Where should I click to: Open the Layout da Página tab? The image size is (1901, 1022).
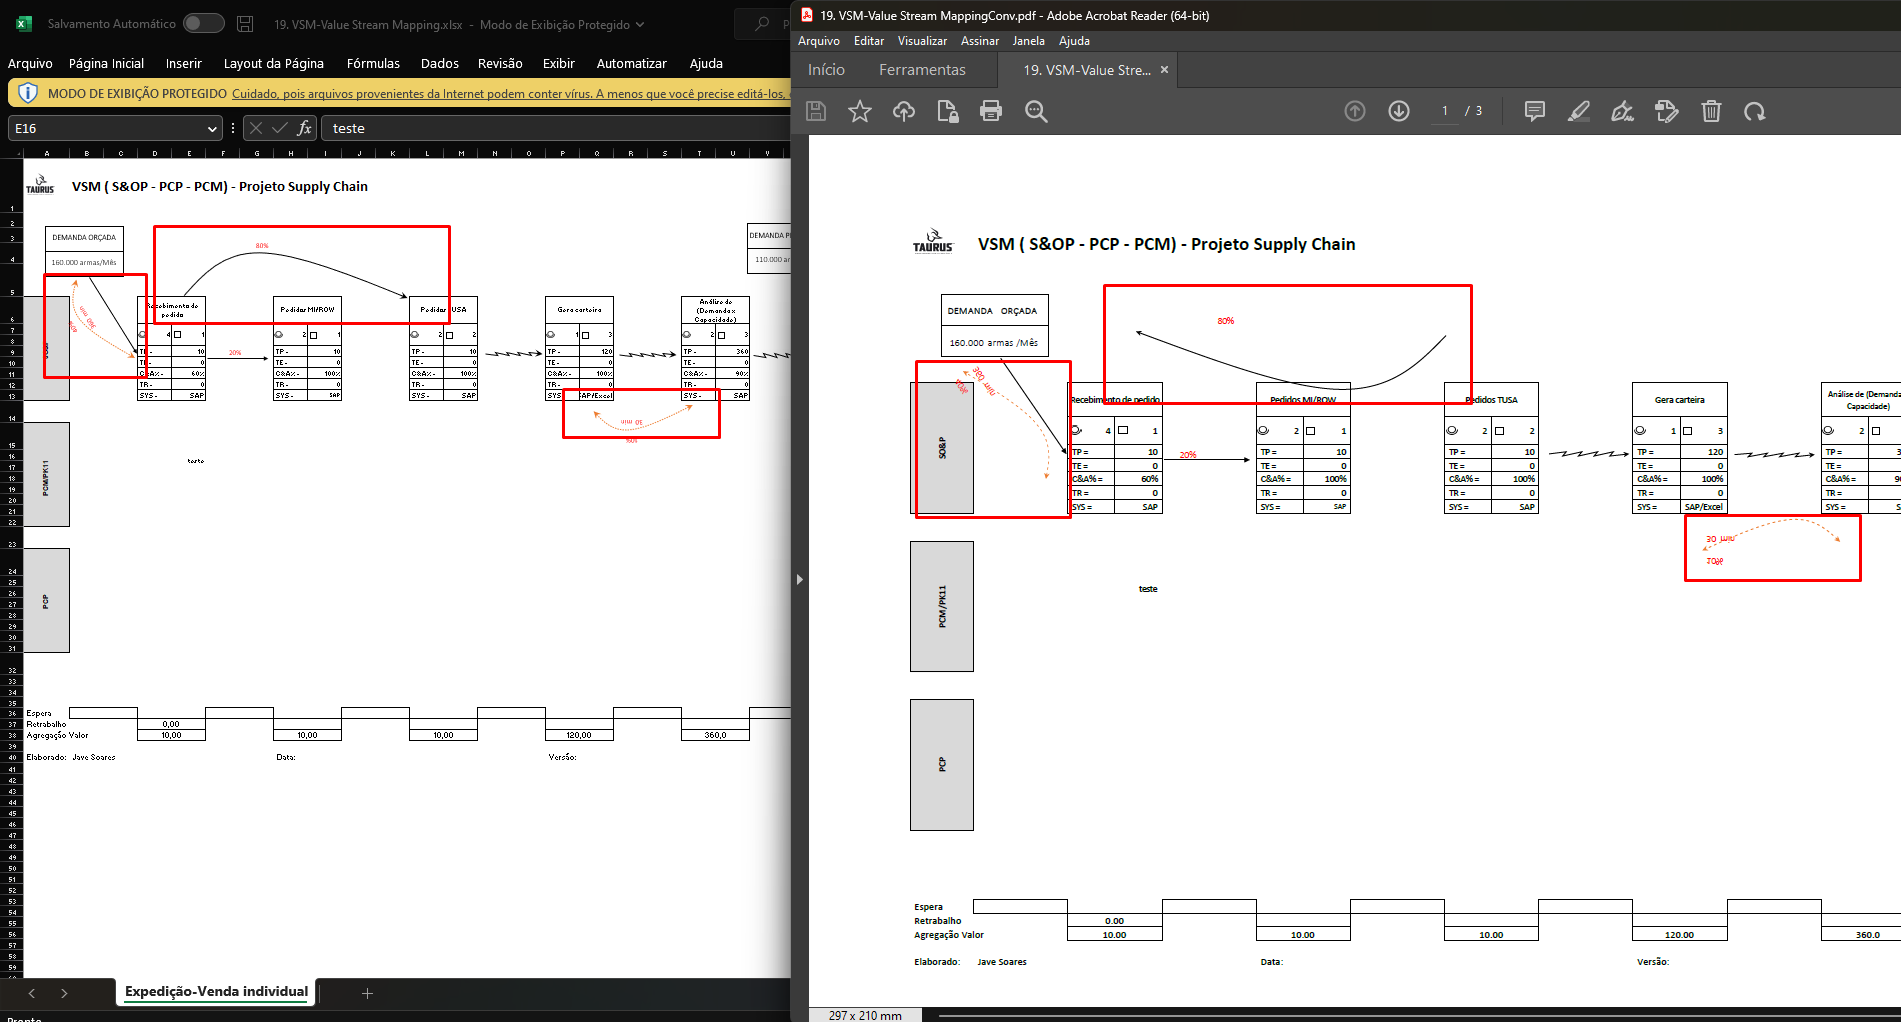click(x=274, y=63)
